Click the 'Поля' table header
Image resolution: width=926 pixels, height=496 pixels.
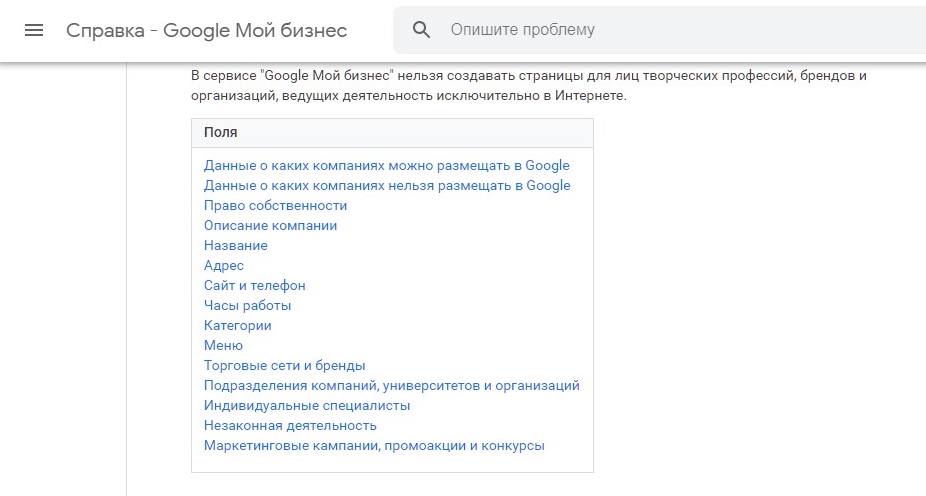(x=221, y=133)
